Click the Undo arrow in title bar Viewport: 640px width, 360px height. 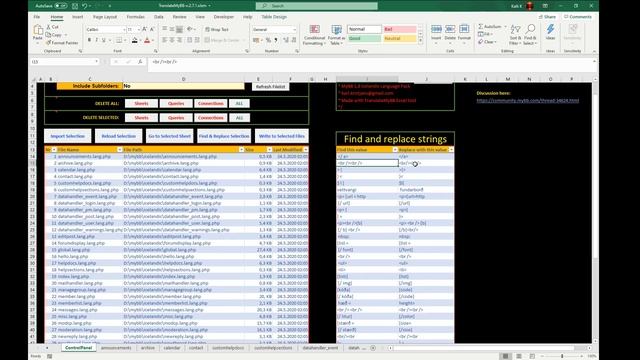(x=84, y=6)
